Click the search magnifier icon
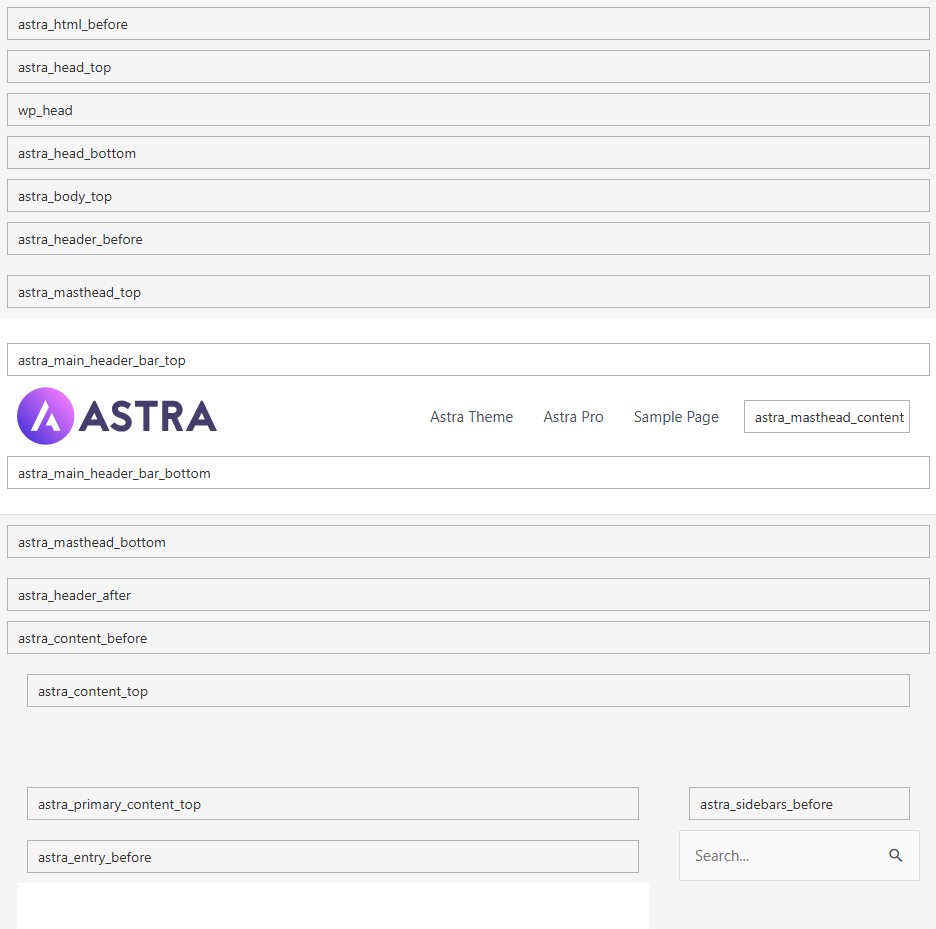 (x=895, y=855)
